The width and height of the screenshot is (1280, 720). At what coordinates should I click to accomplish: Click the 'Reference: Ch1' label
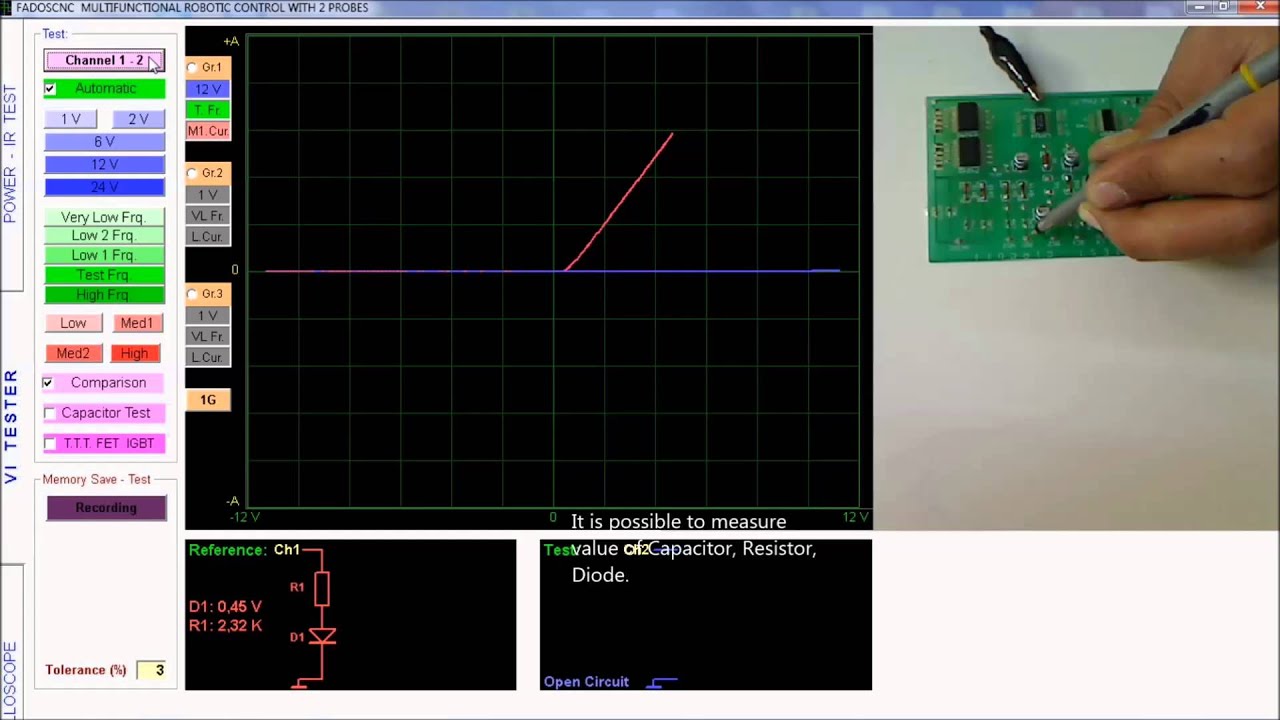pyautogui.click(x=244, y=550)
